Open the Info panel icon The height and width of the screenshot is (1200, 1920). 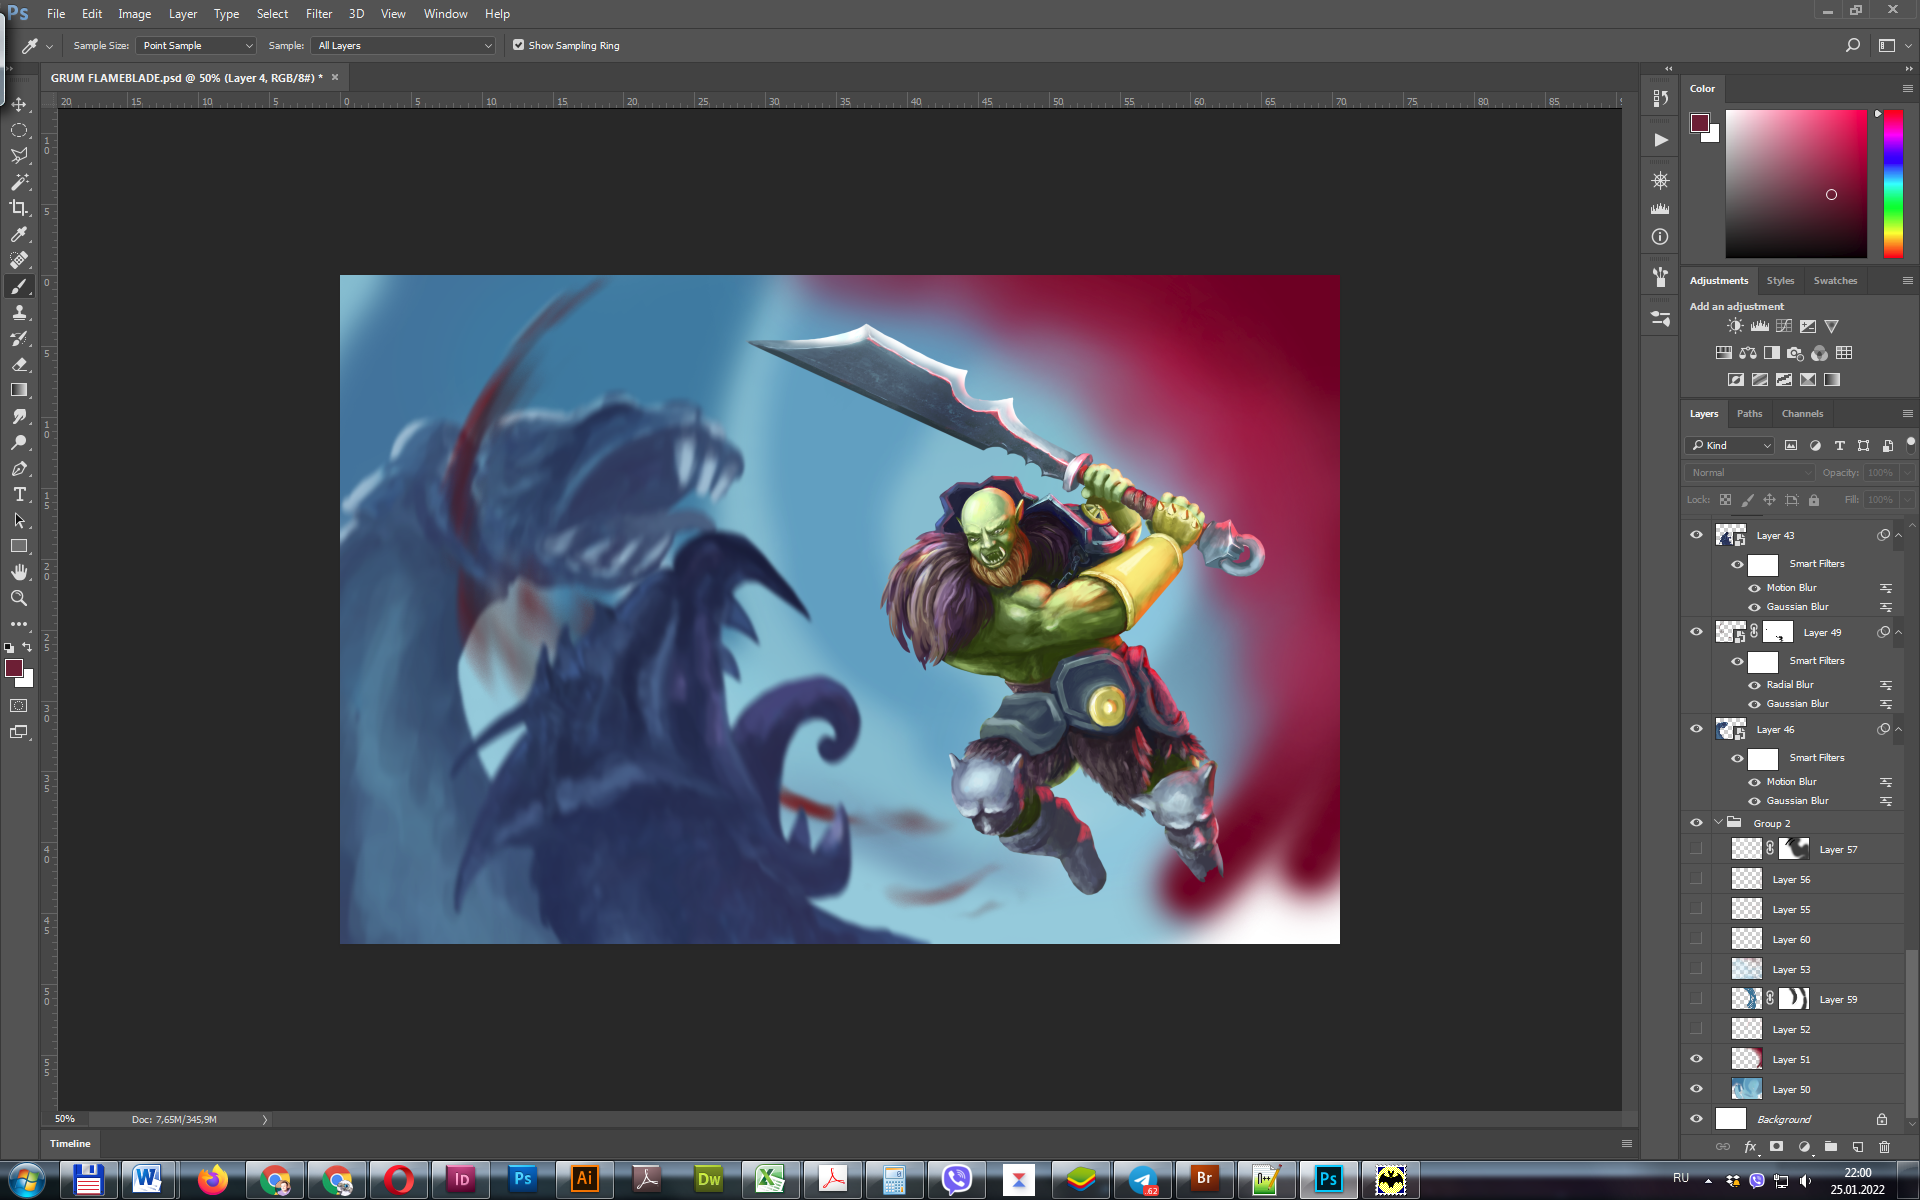[x=1660, y=237]
